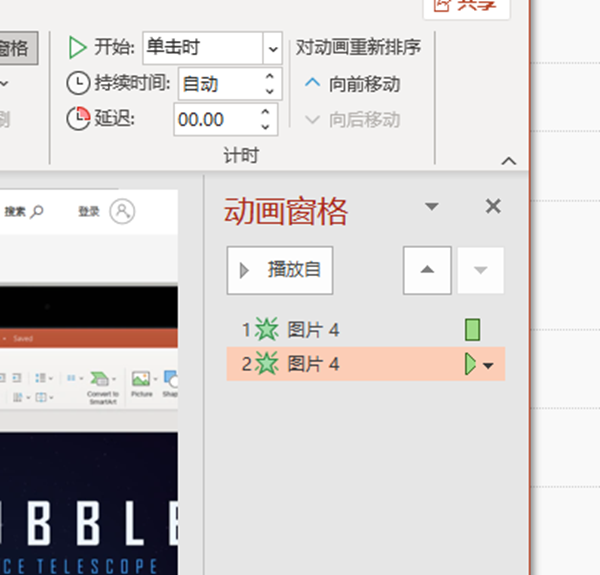Collapse the ribbon with the chevron
600x575 pixels.
coord(508,161)
